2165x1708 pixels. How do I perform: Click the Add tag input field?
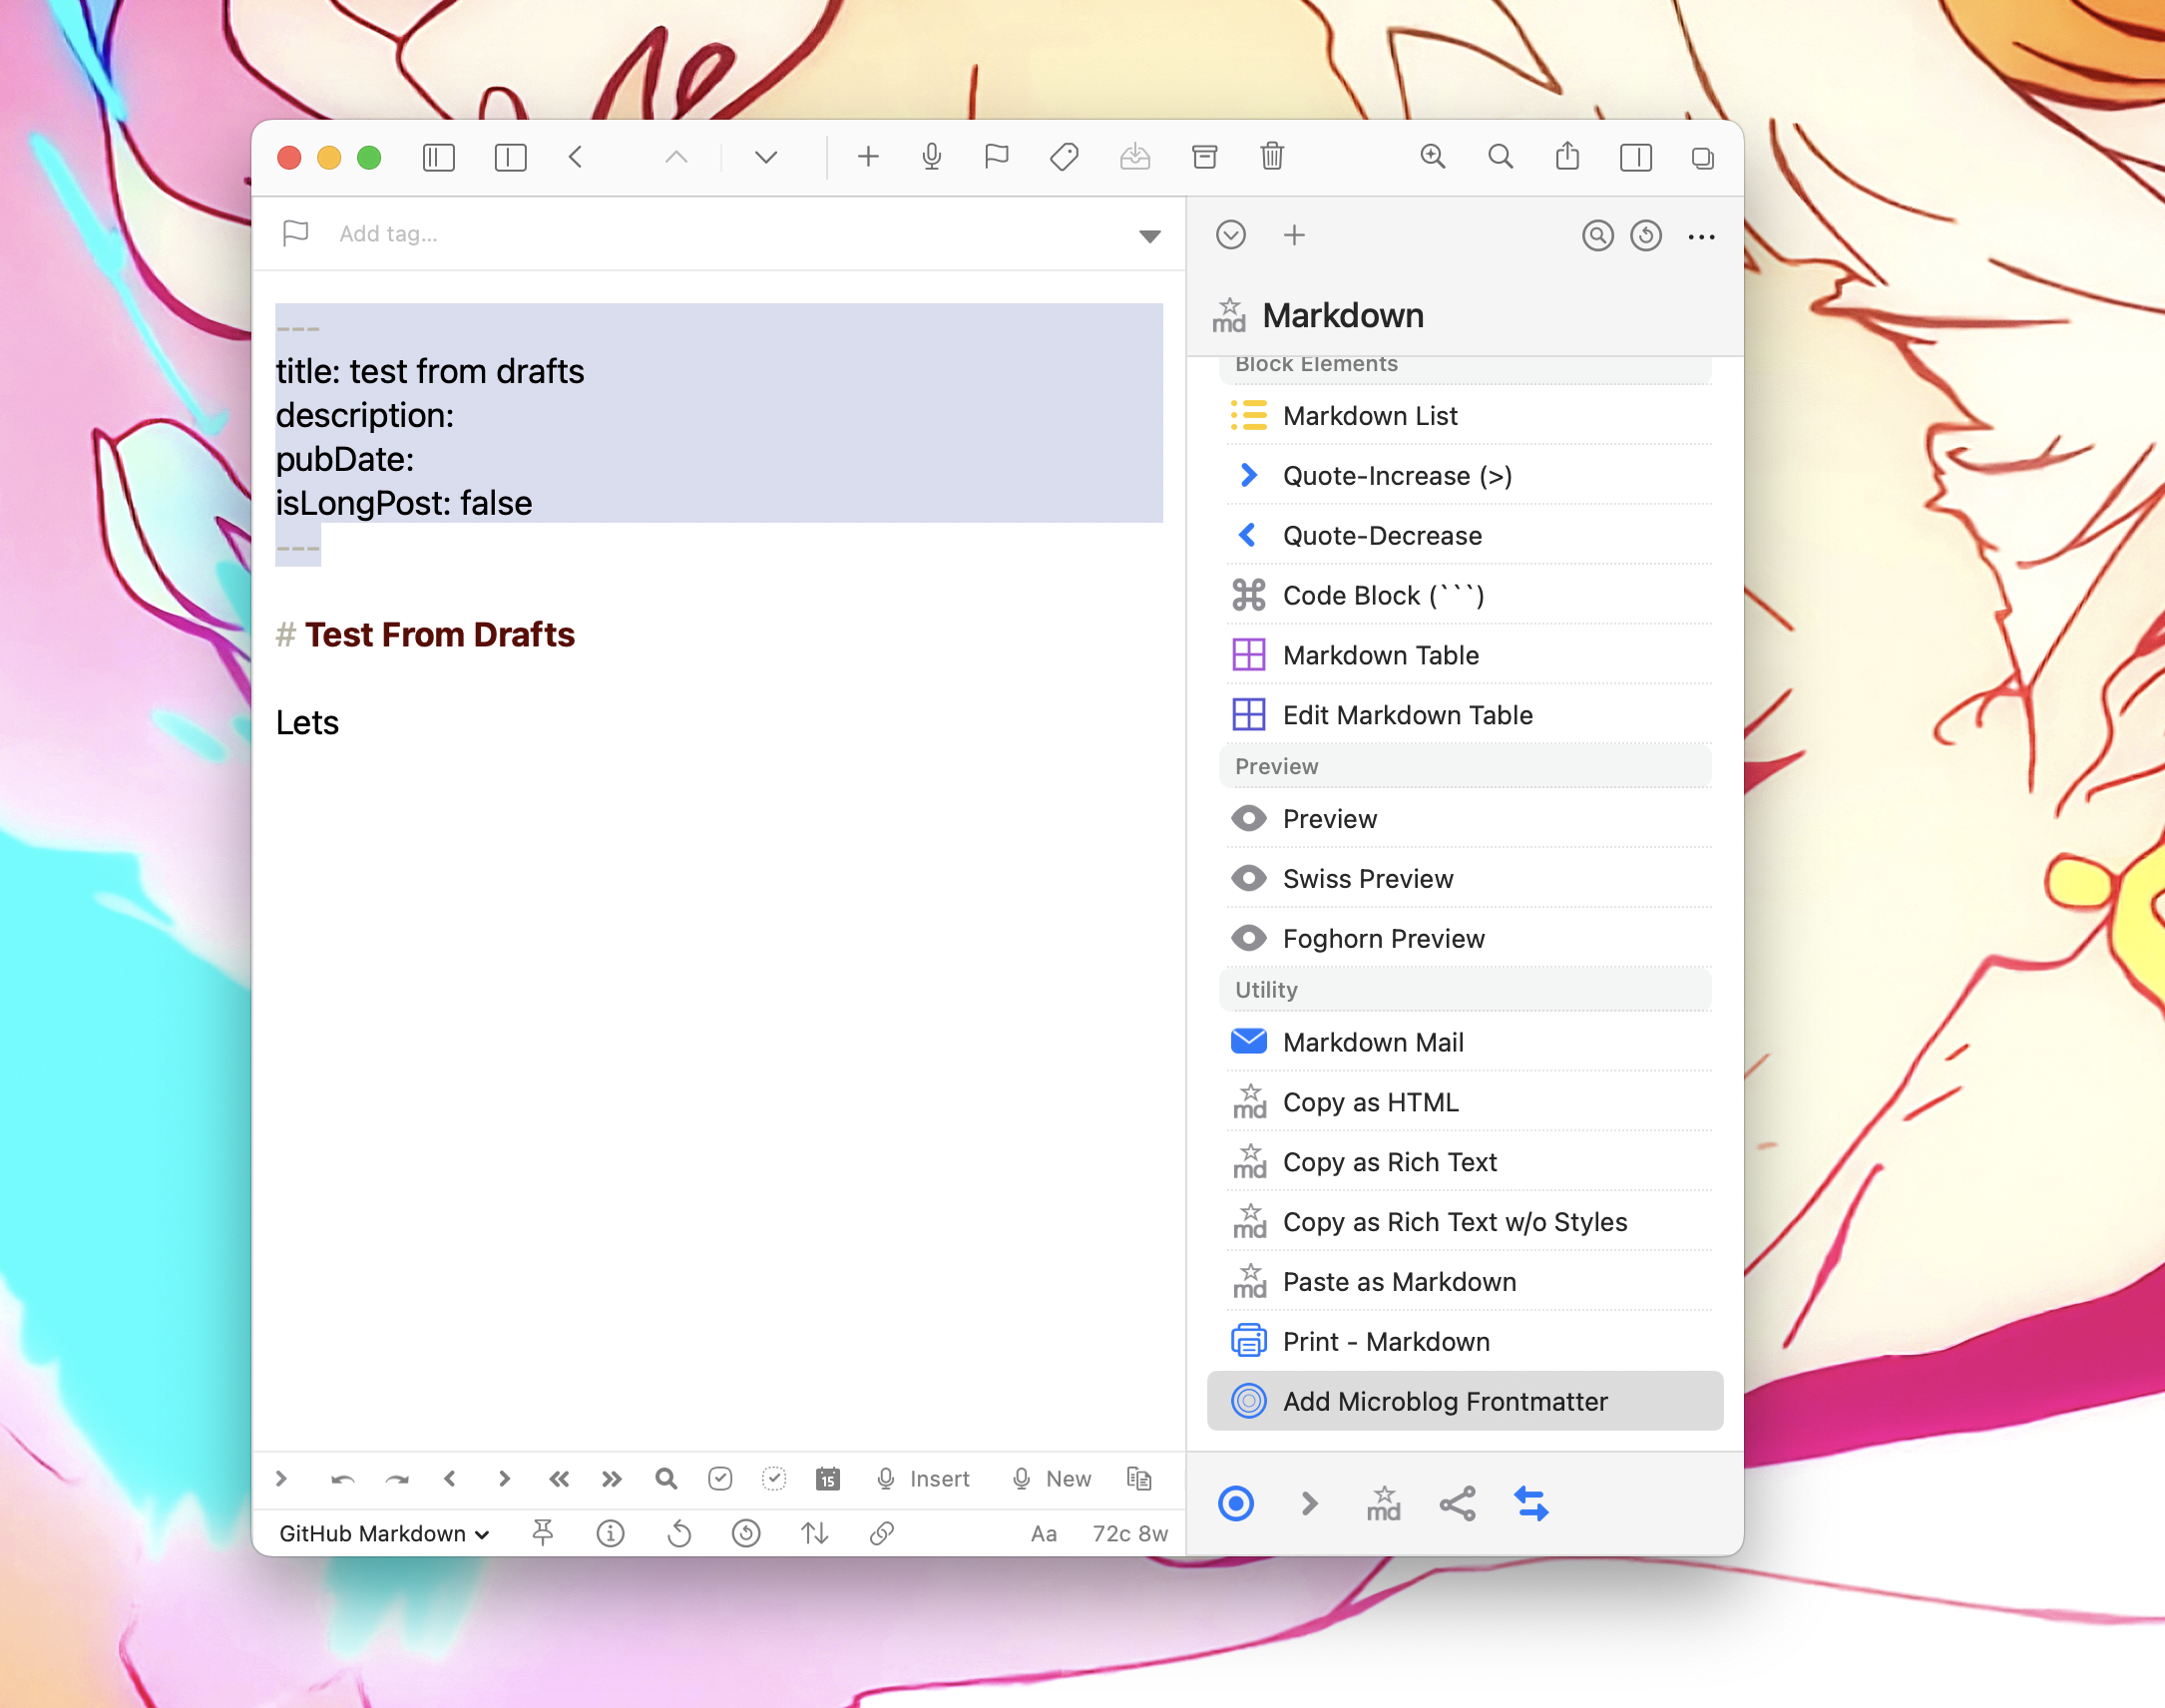730,234
